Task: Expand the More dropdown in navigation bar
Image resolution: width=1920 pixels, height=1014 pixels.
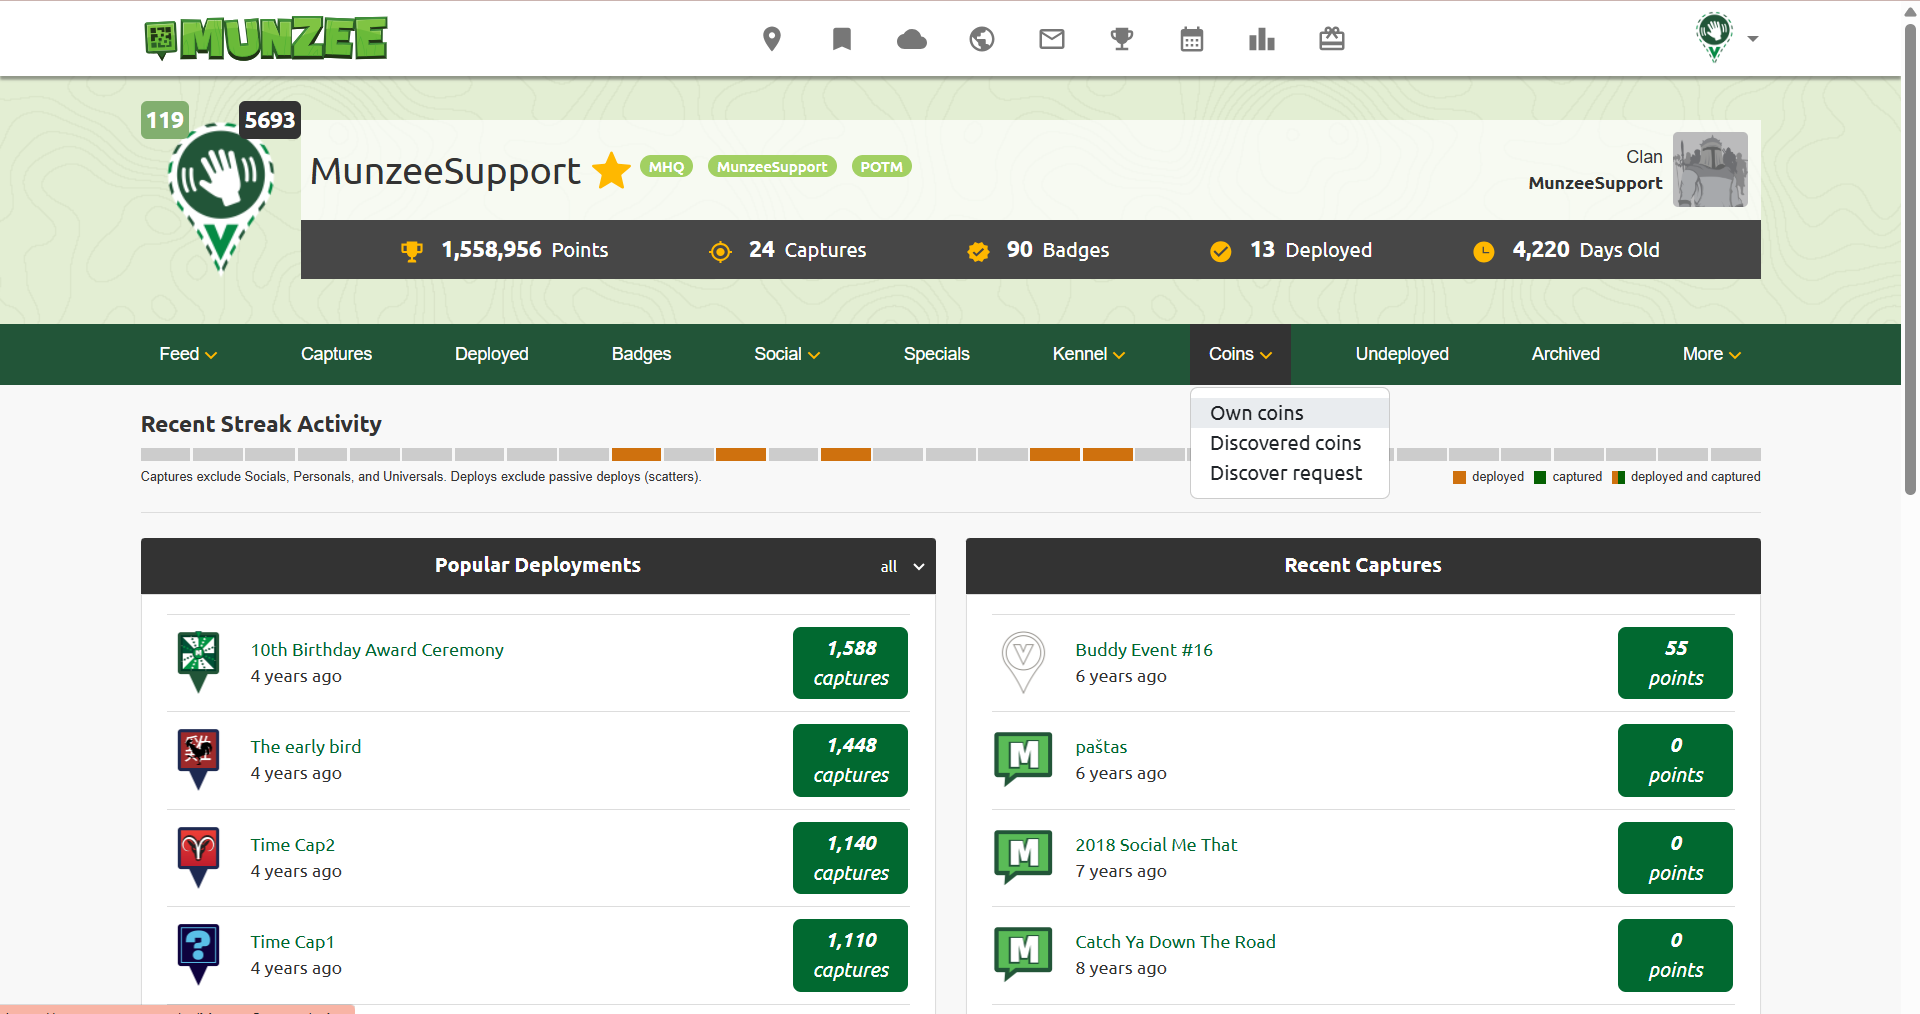Action: 1711,354
